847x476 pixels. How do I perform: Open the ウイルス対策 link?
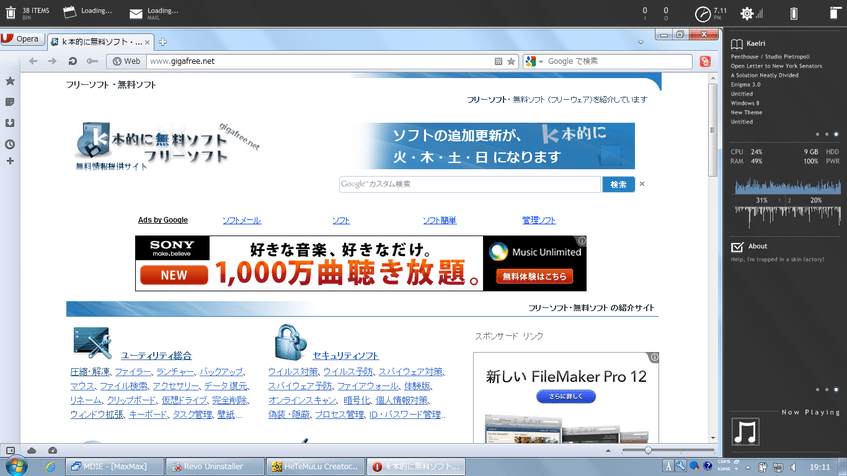(293, 372)
